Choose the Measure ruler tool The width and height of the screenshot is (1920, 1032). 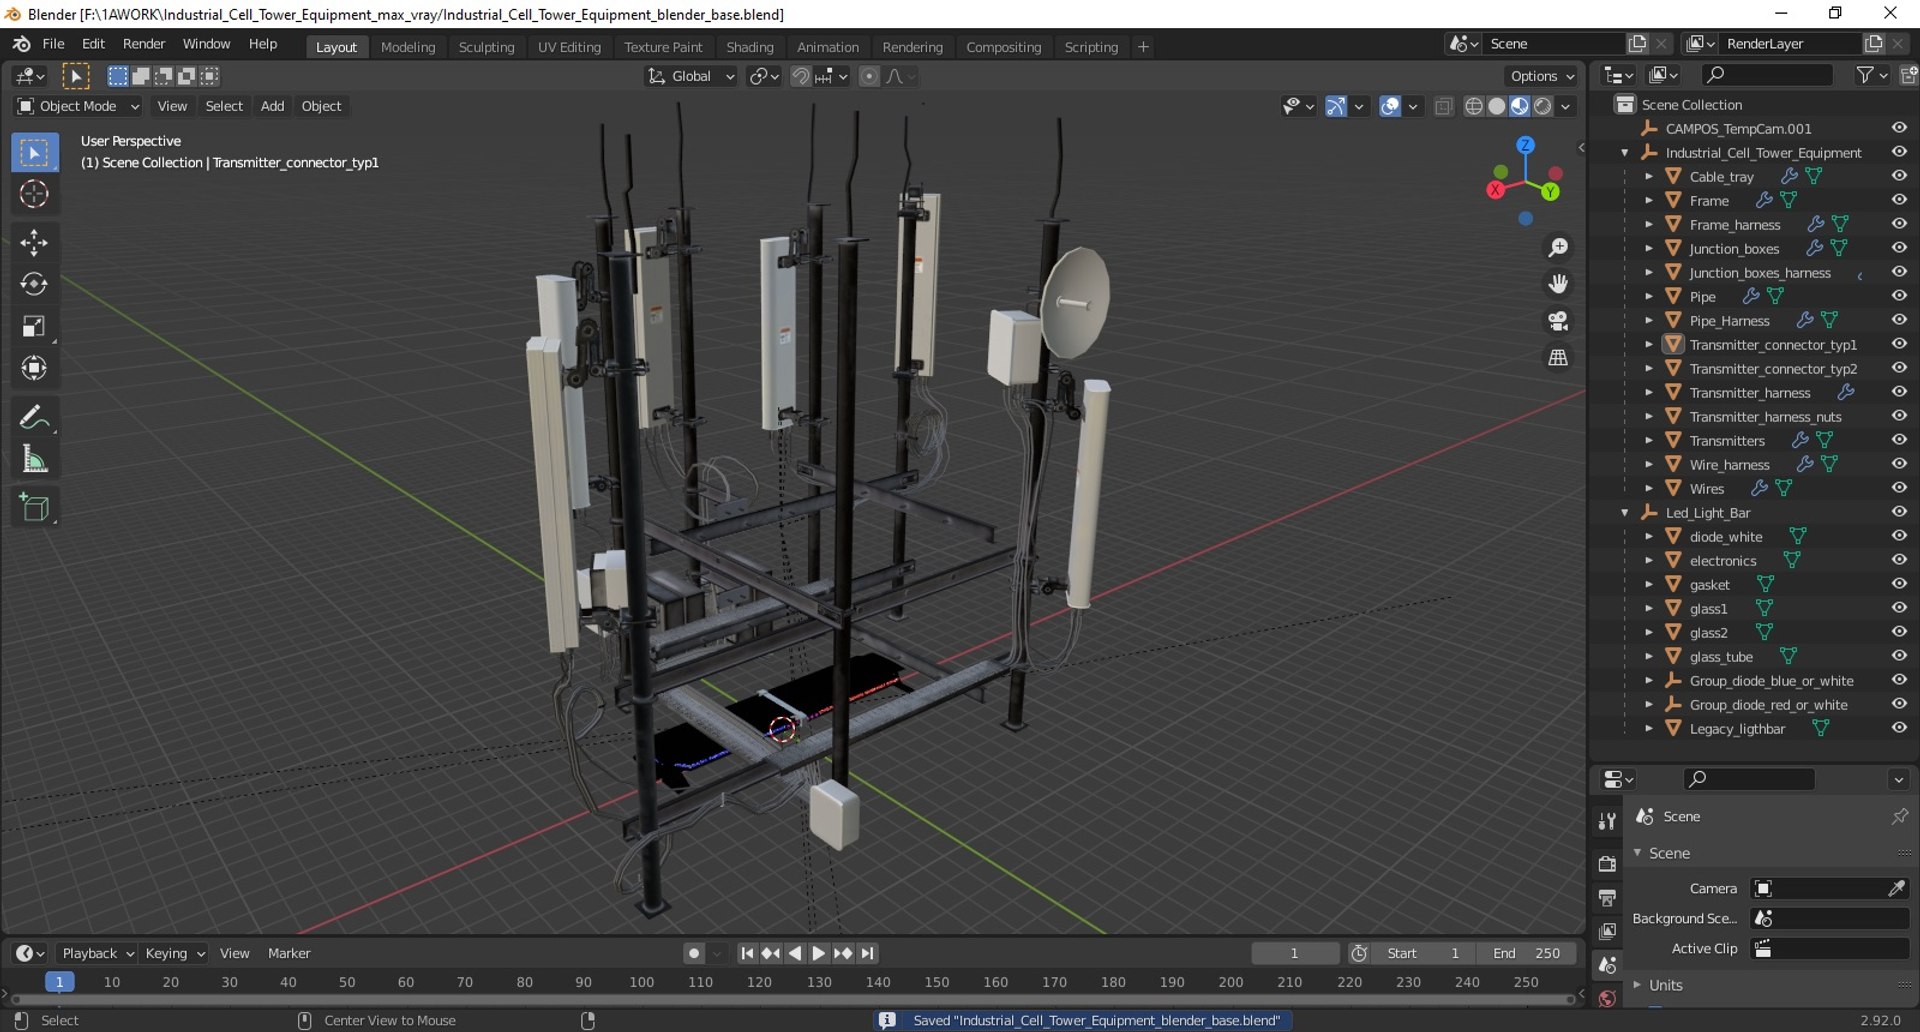click(x=34, y=460)
